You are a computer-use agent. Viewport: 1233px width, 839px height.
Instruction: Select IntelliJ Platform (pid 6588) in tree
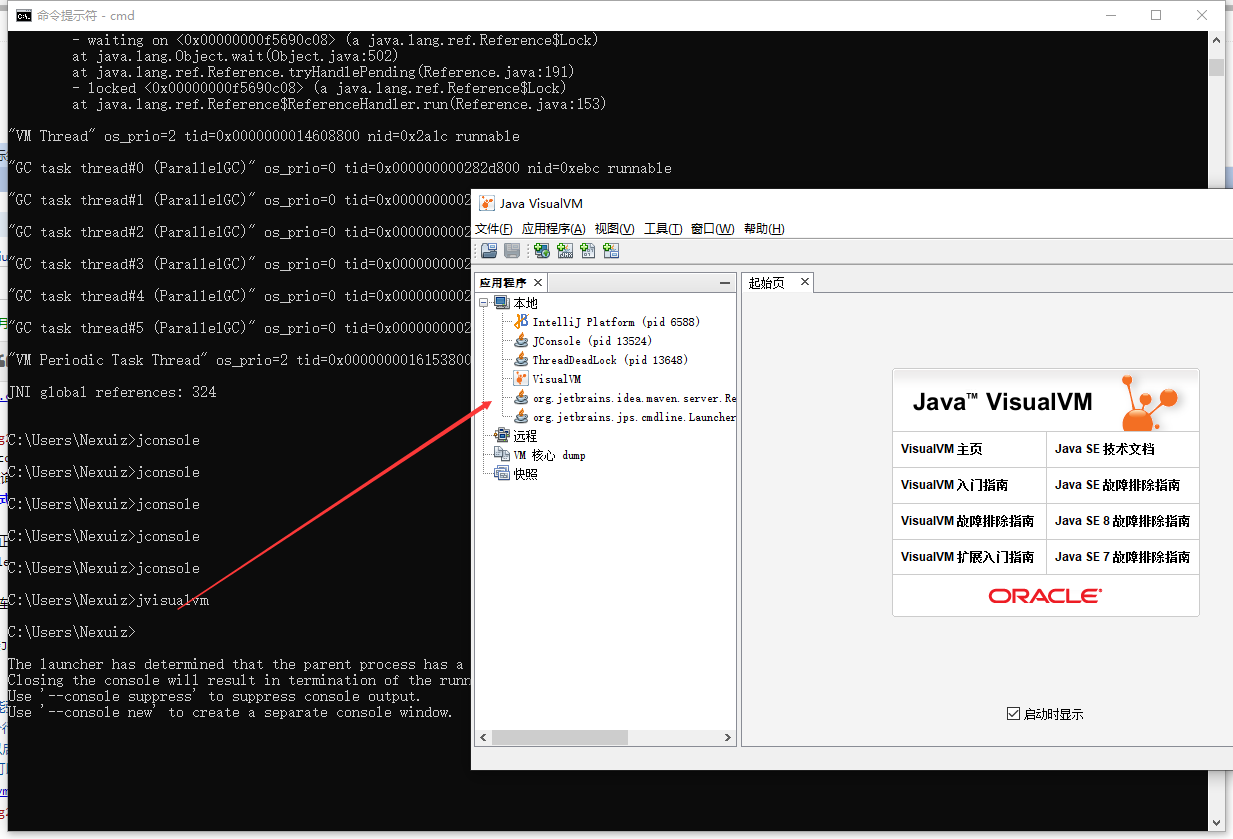point(616,322)
